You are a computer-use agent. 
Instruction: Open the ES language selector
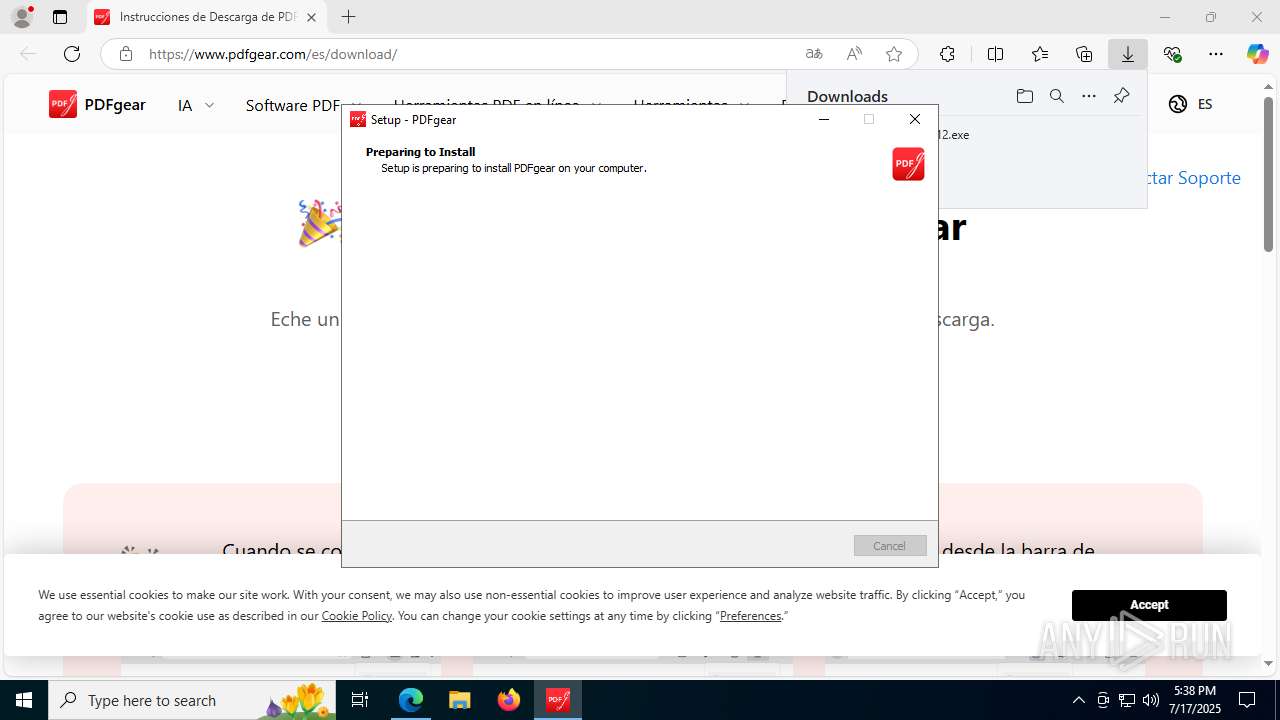(1191, 104)
